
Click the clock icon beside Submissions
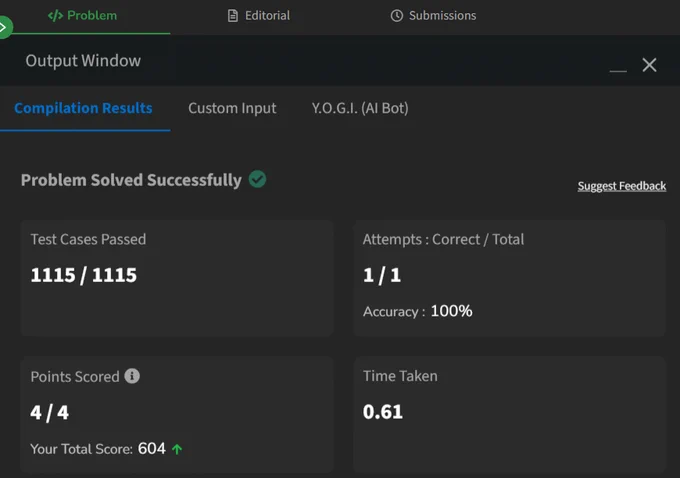tap(397, 16)
